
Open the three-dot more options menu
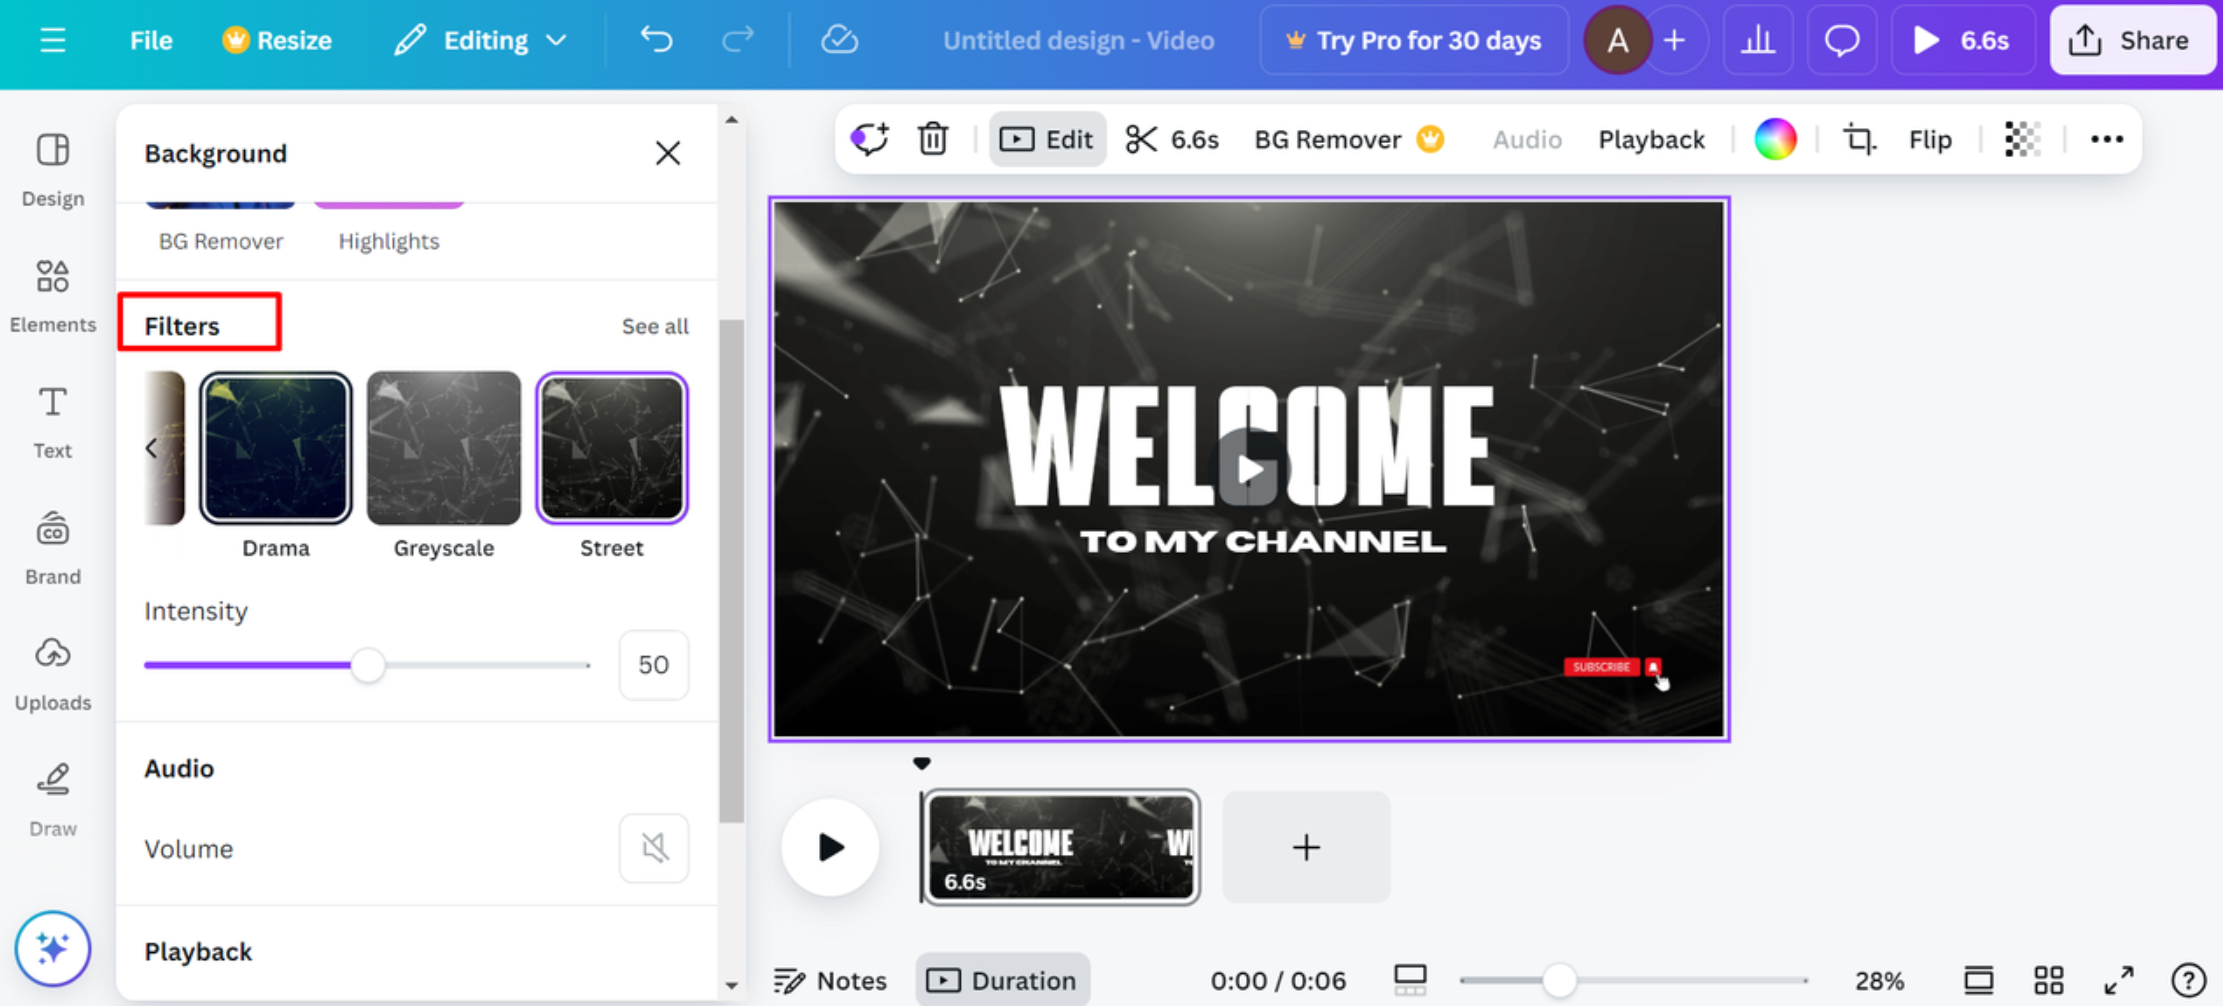click(x=2106, y=139)
